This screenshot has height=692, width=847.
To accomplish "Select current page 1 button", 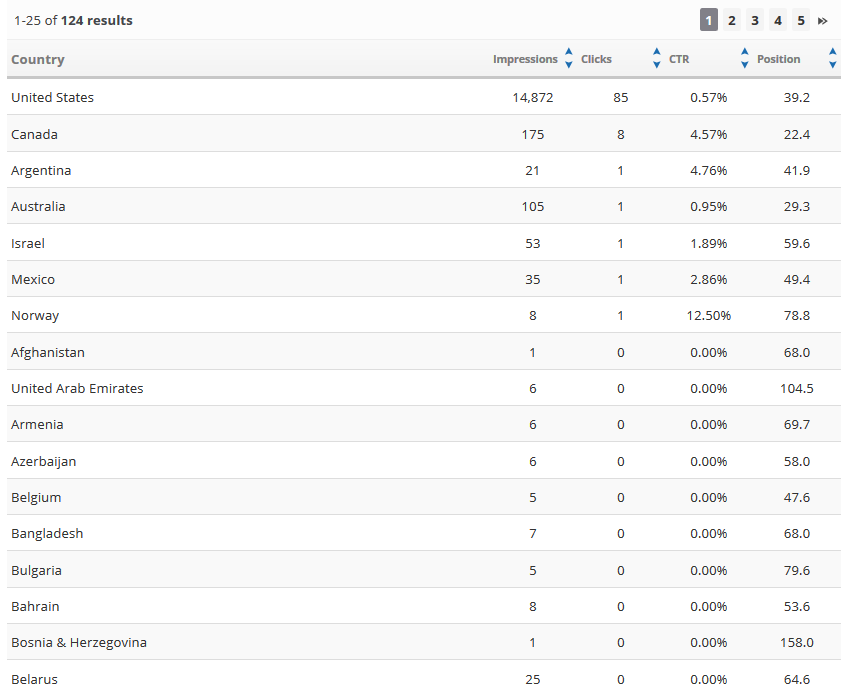I will click(709, 21).
